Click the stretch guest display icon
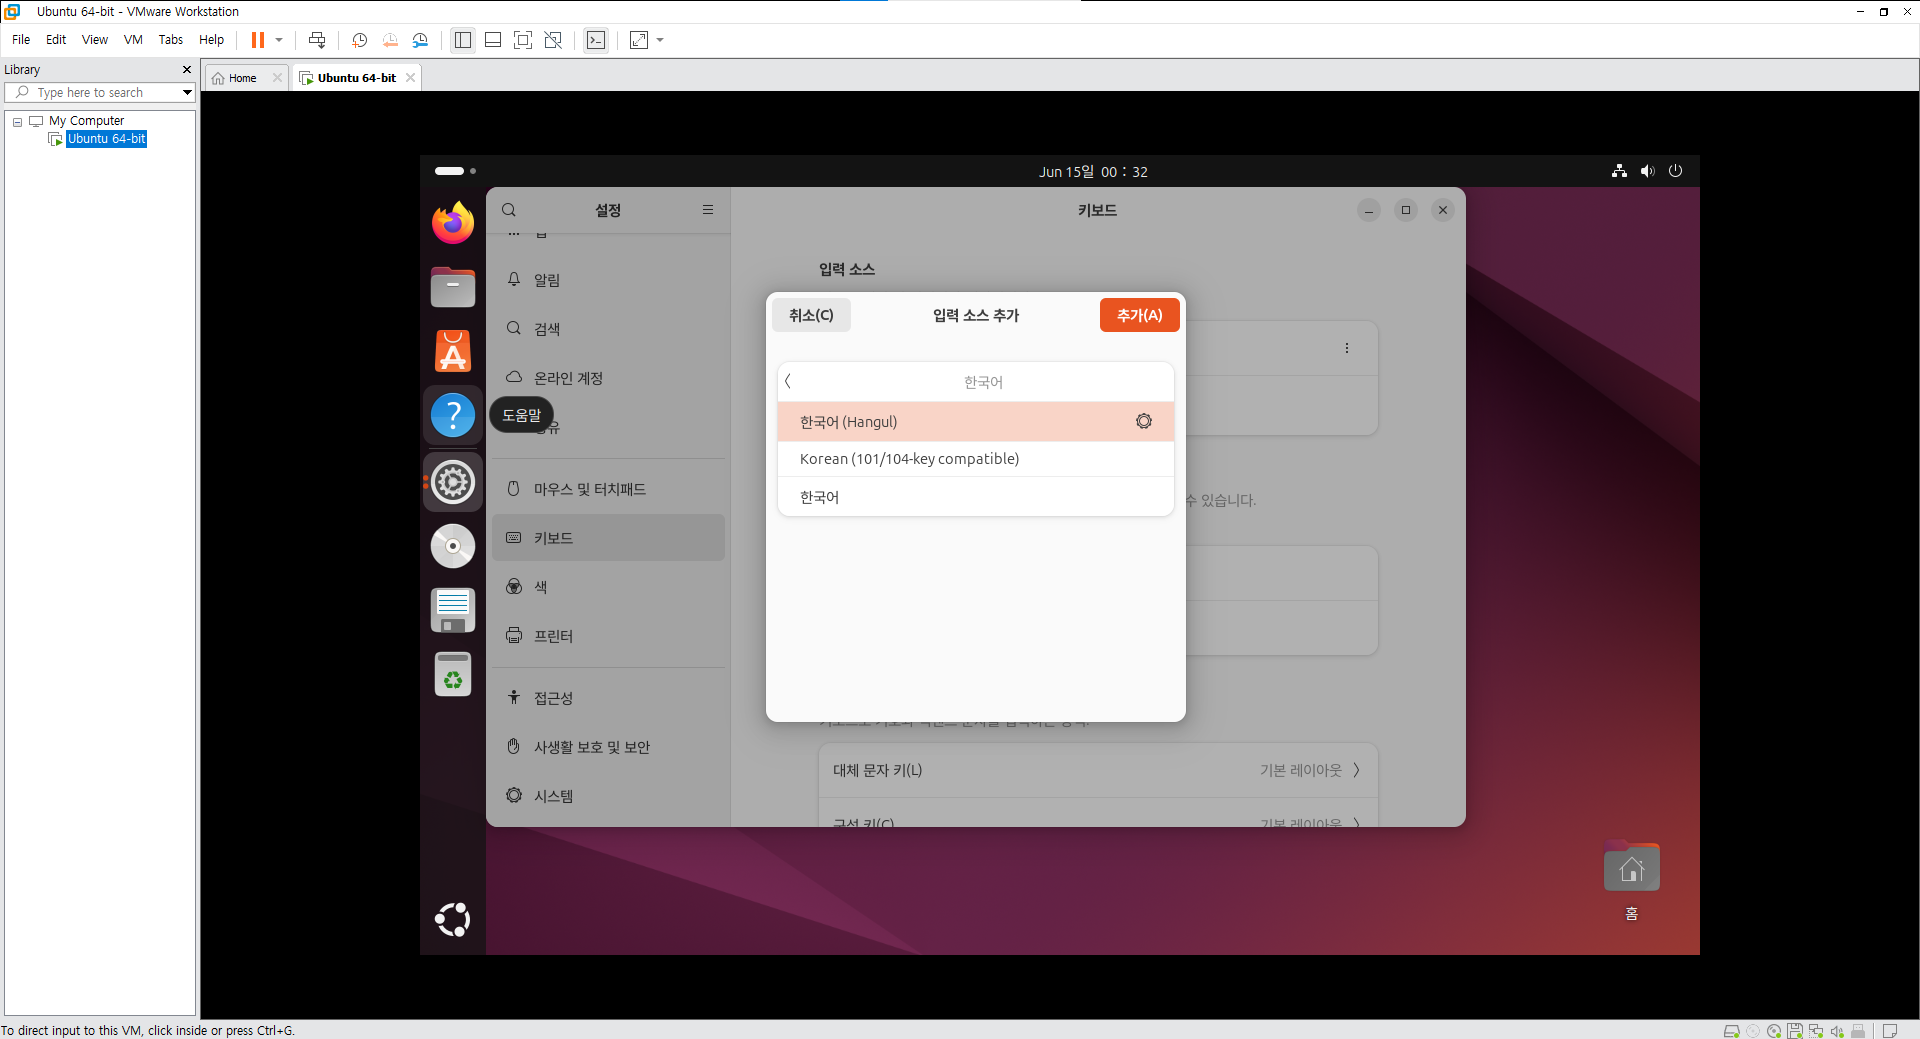1920x1039 pixels. click(639, 40)
